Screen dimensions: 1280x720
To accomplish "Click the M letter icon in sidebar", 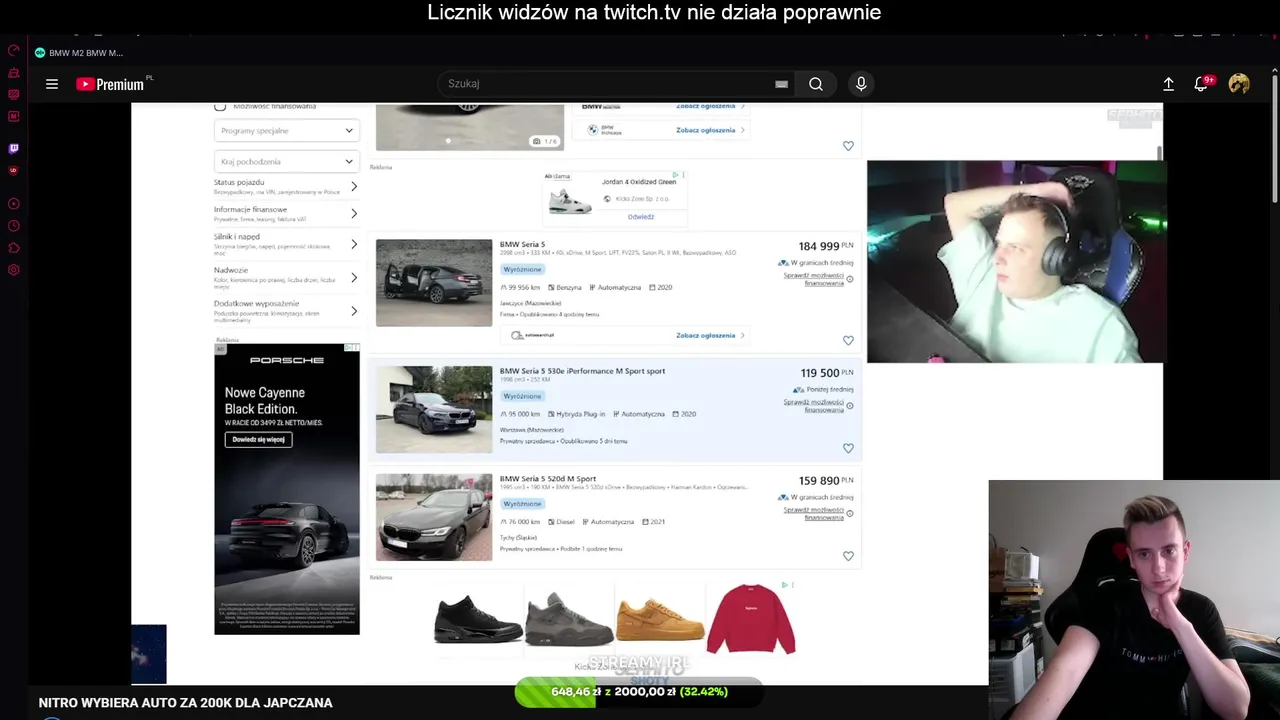I will point(13,116).
